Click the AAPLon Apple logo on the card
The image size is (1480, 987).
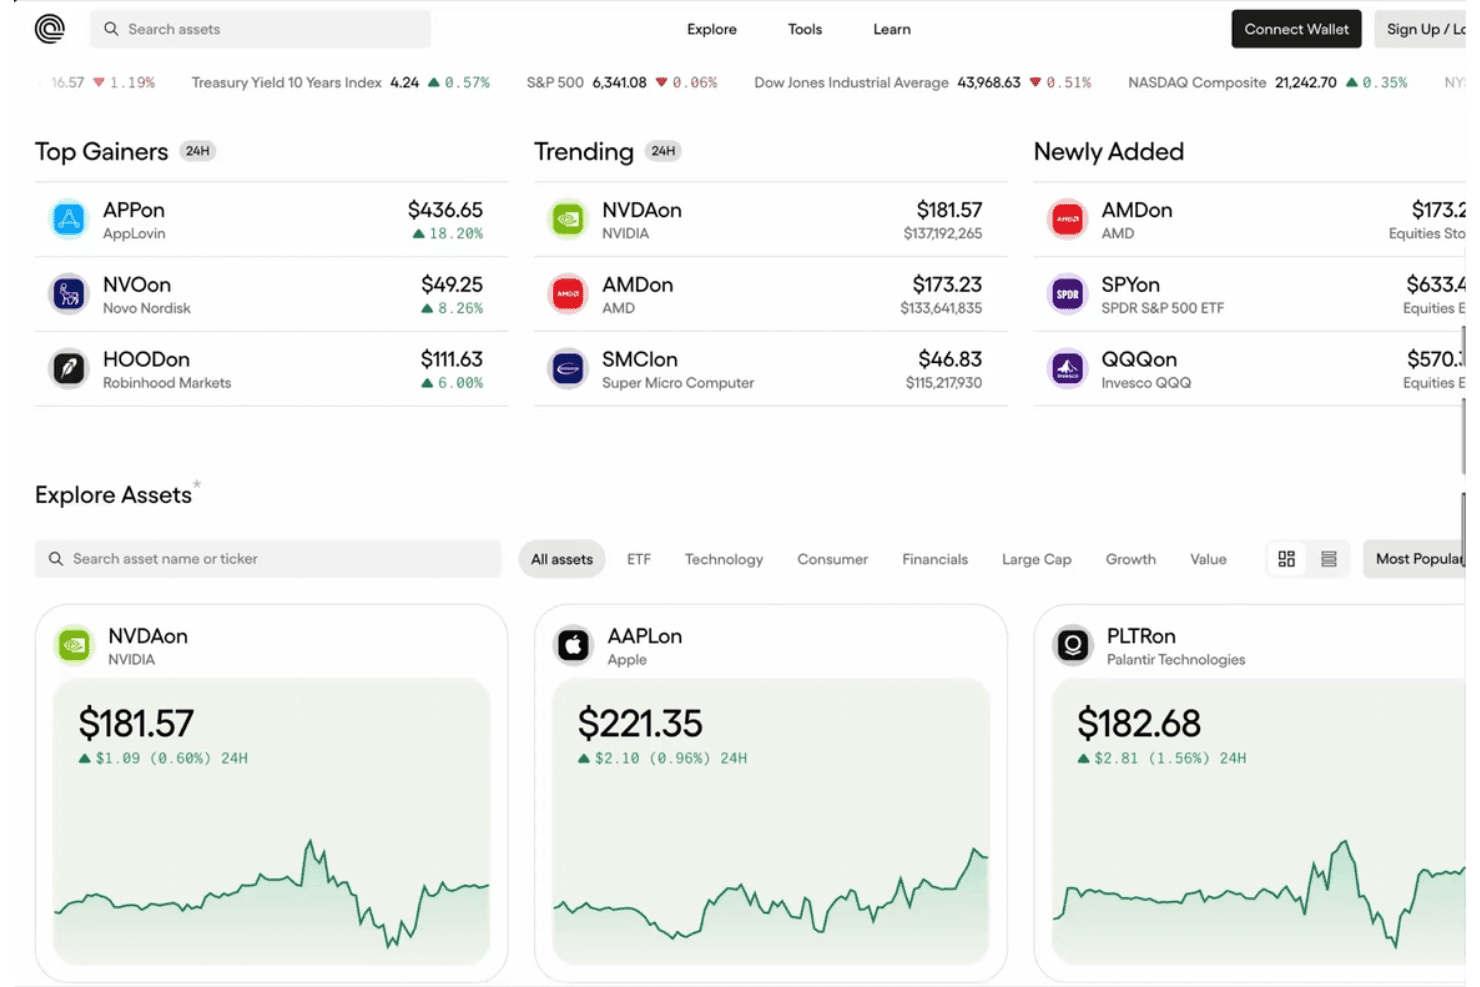click(x=573, y=646)
